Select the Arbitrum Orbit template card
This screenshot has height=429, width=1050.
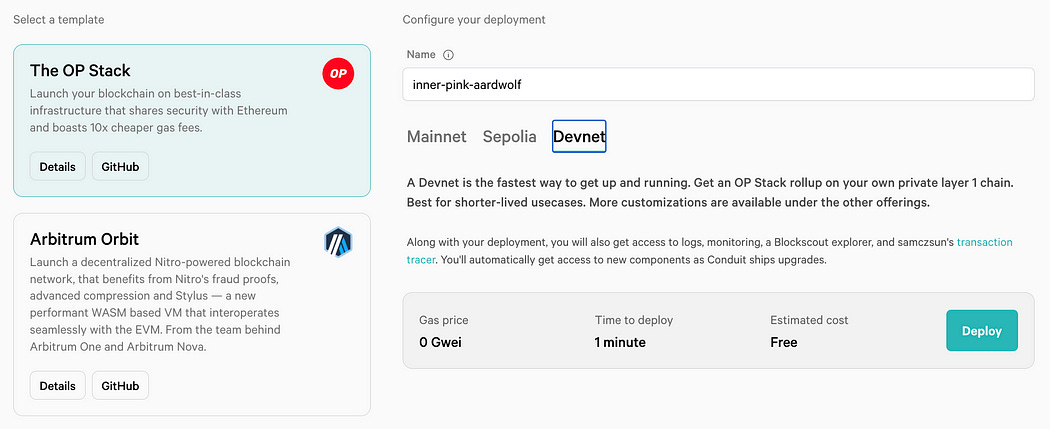pyautogui.click(x=192, y=315)
